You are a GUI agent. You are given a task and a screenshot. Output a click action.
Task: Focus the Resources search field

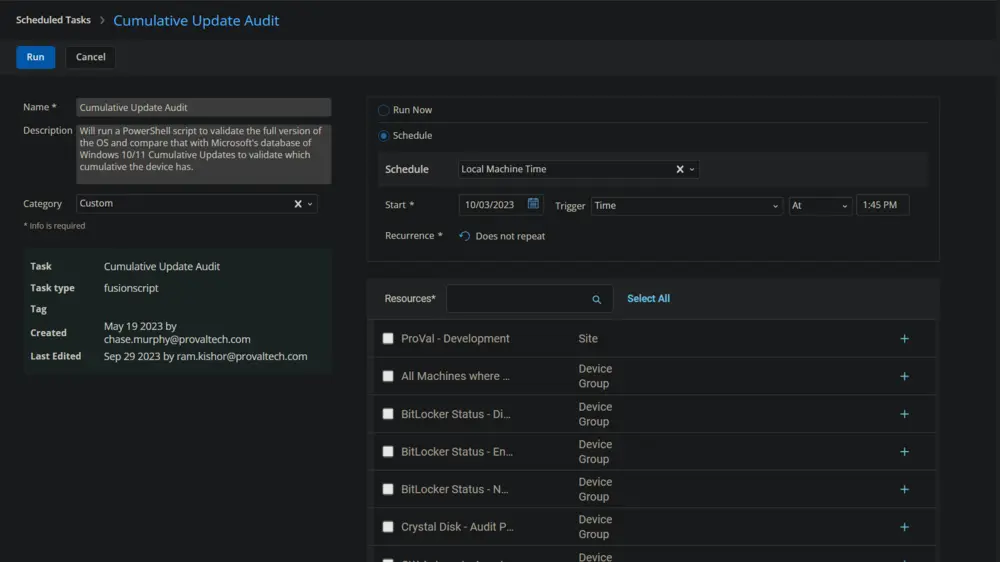[529, 299]
